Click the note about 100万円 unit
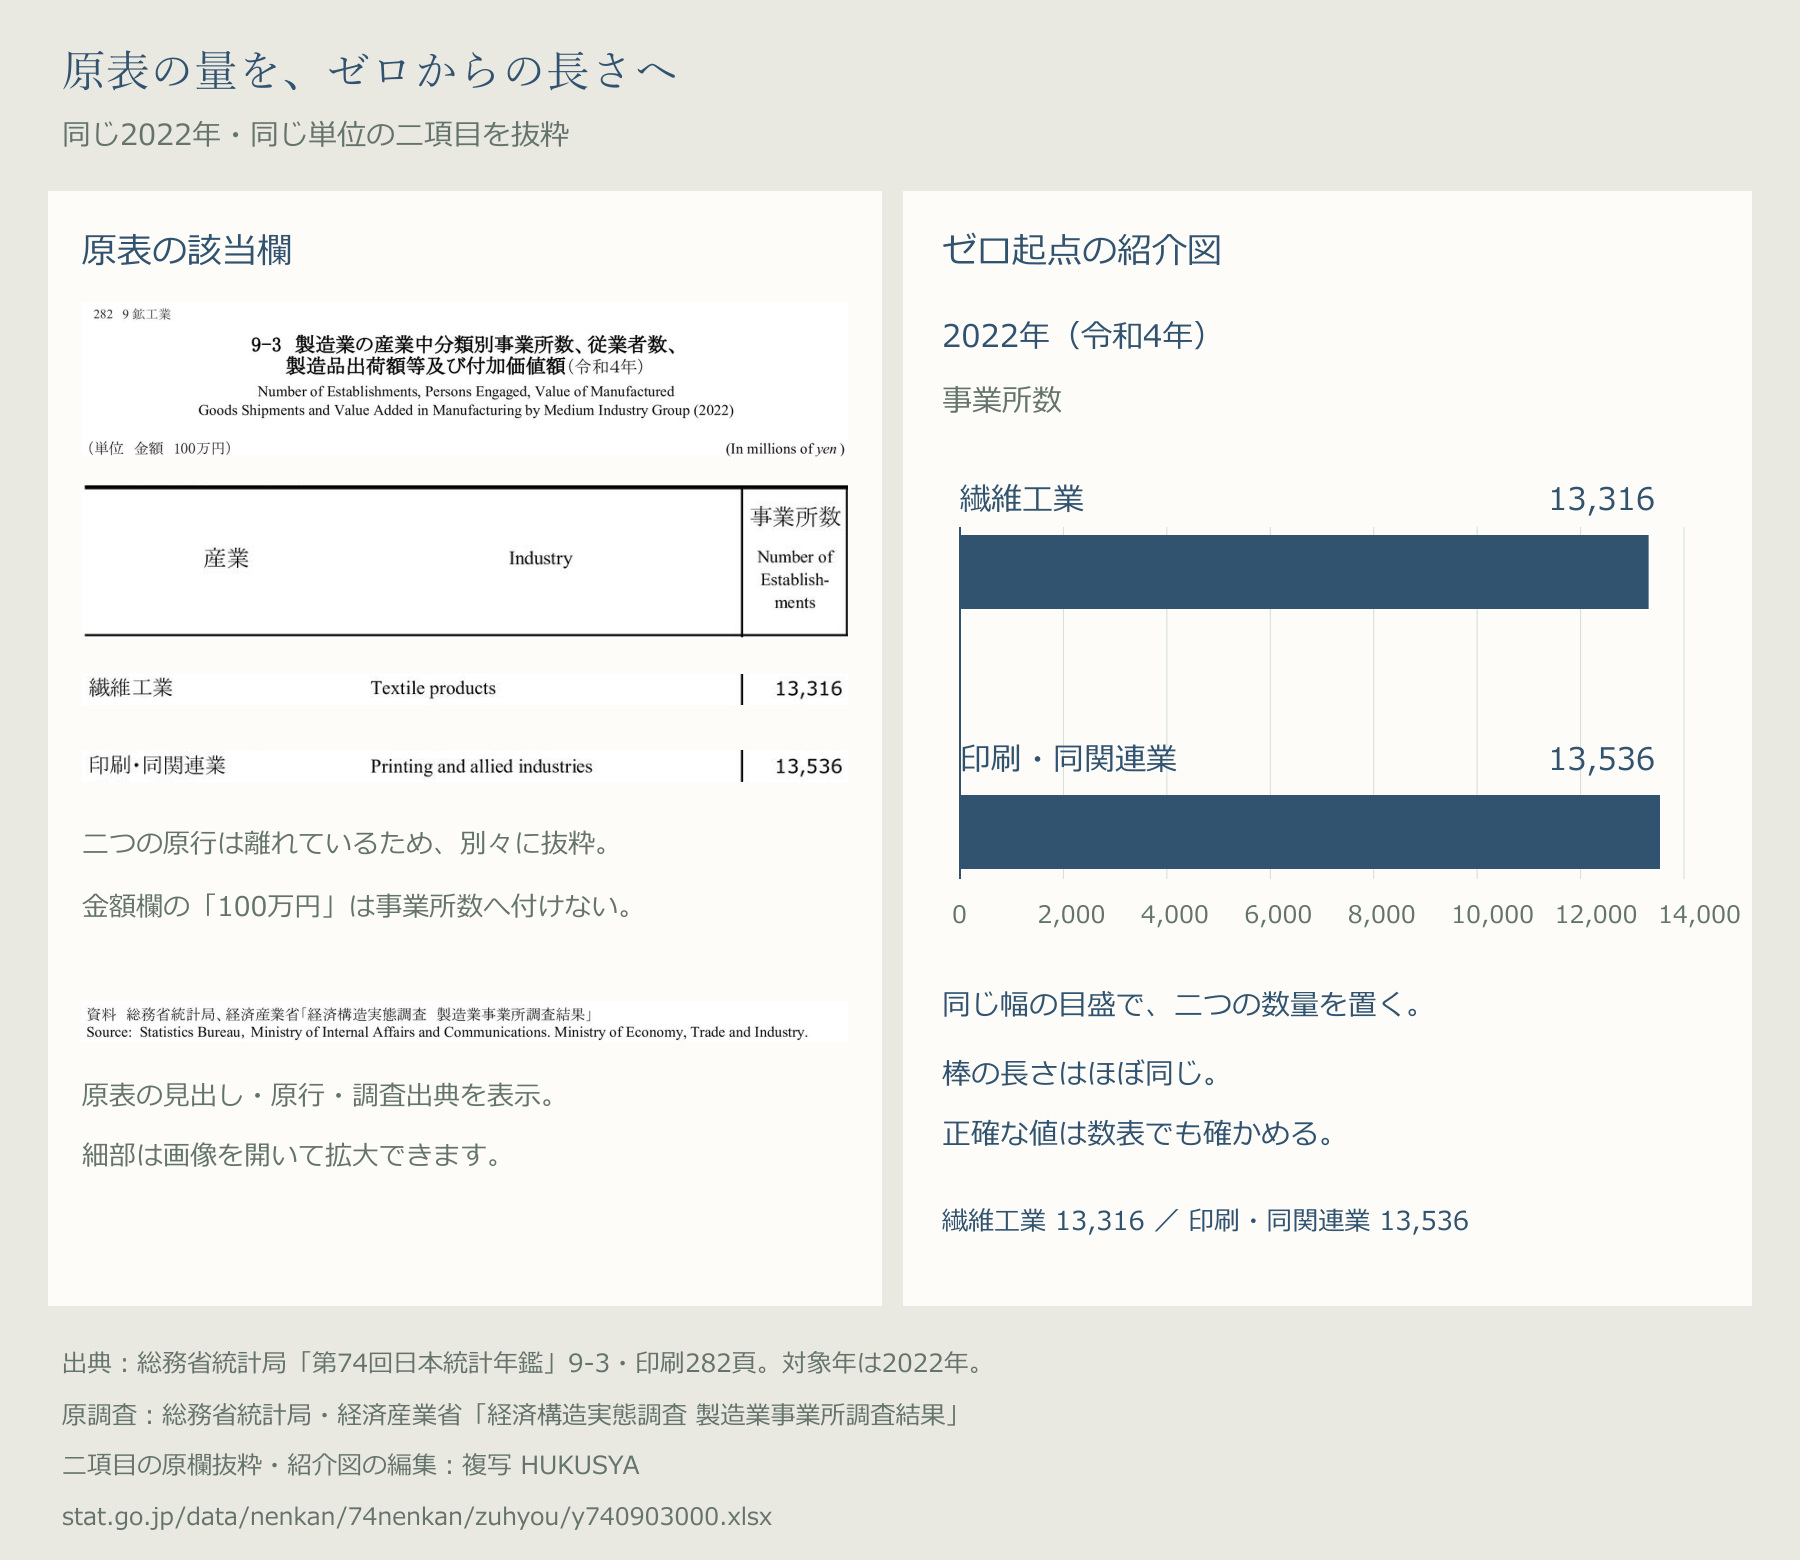Screen dimensions: 1800x1560 pos(357,906)
